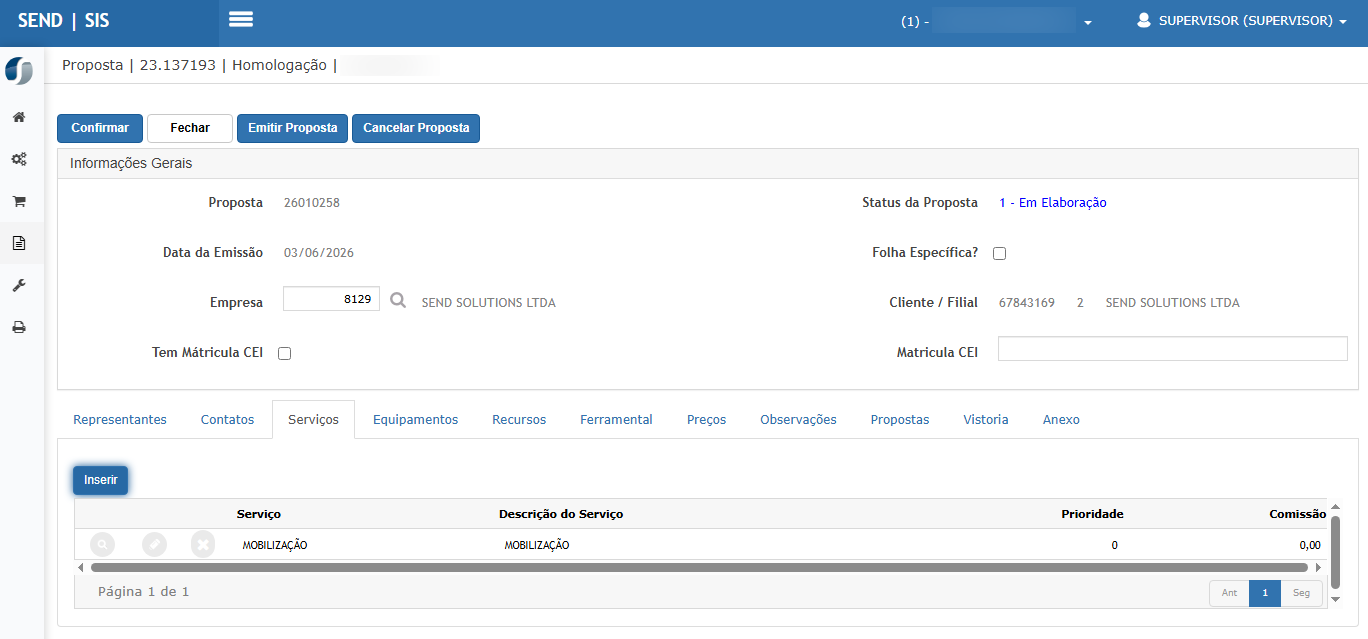Click the Inserir button
1368x639 pixels.
pos(100,480)
